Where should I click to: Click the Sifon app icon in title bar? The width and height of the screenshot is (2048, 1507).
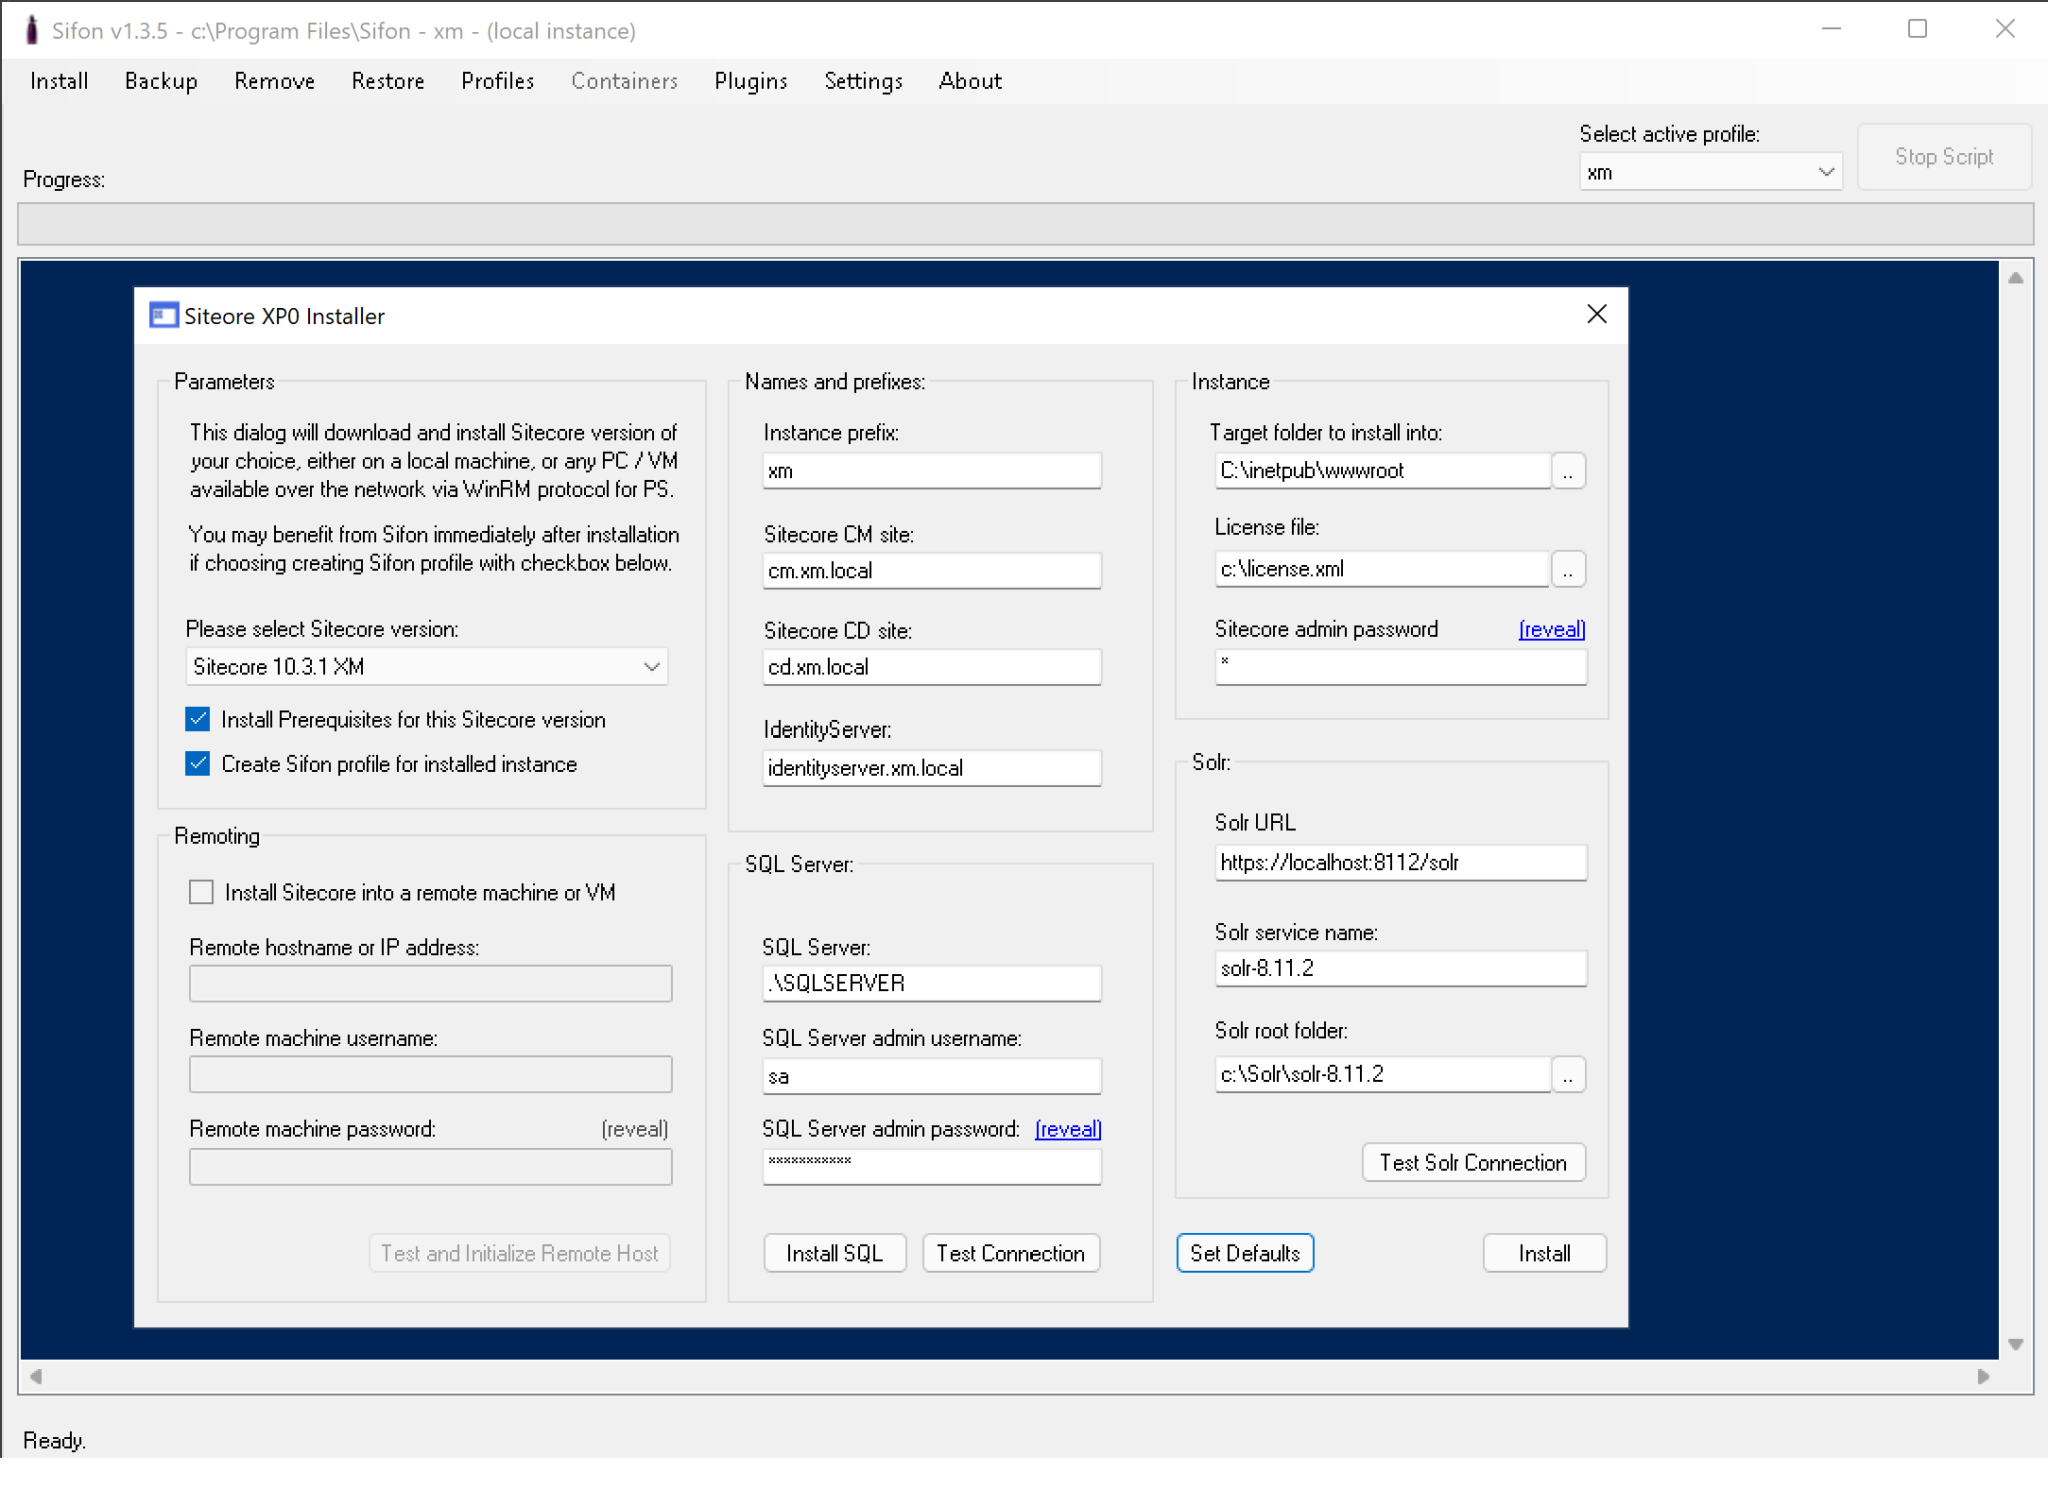tap(30, 29)
